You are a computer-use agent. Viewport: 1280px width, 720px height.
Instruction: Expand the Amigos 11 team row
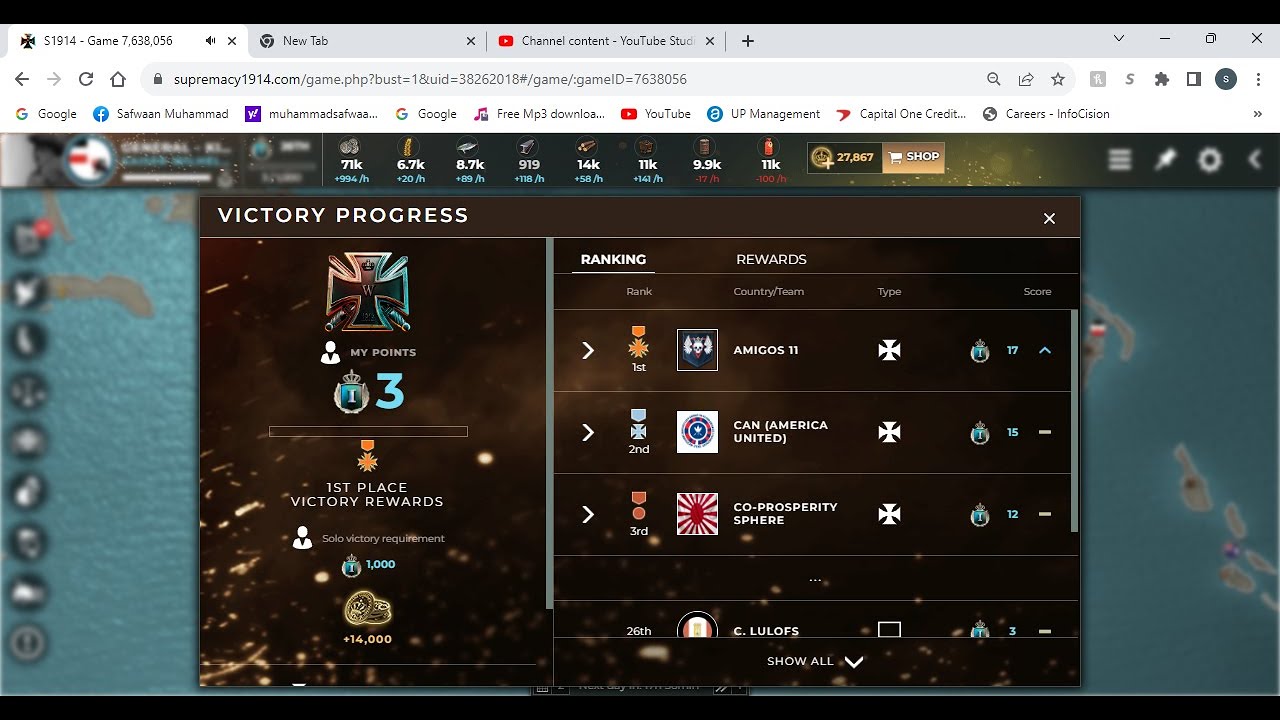tap(588, 350)
